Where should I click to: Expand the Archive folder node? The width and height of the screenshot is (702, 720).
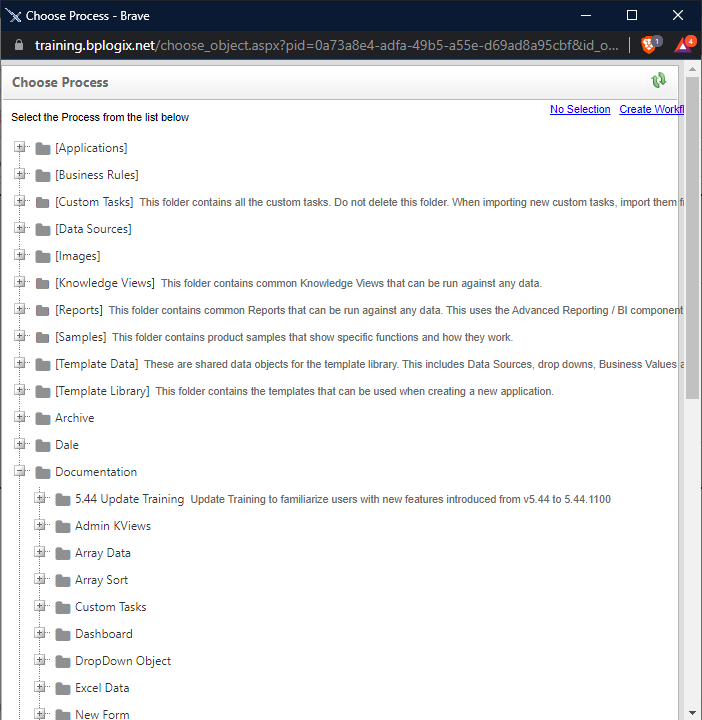[x=19, y=417]
